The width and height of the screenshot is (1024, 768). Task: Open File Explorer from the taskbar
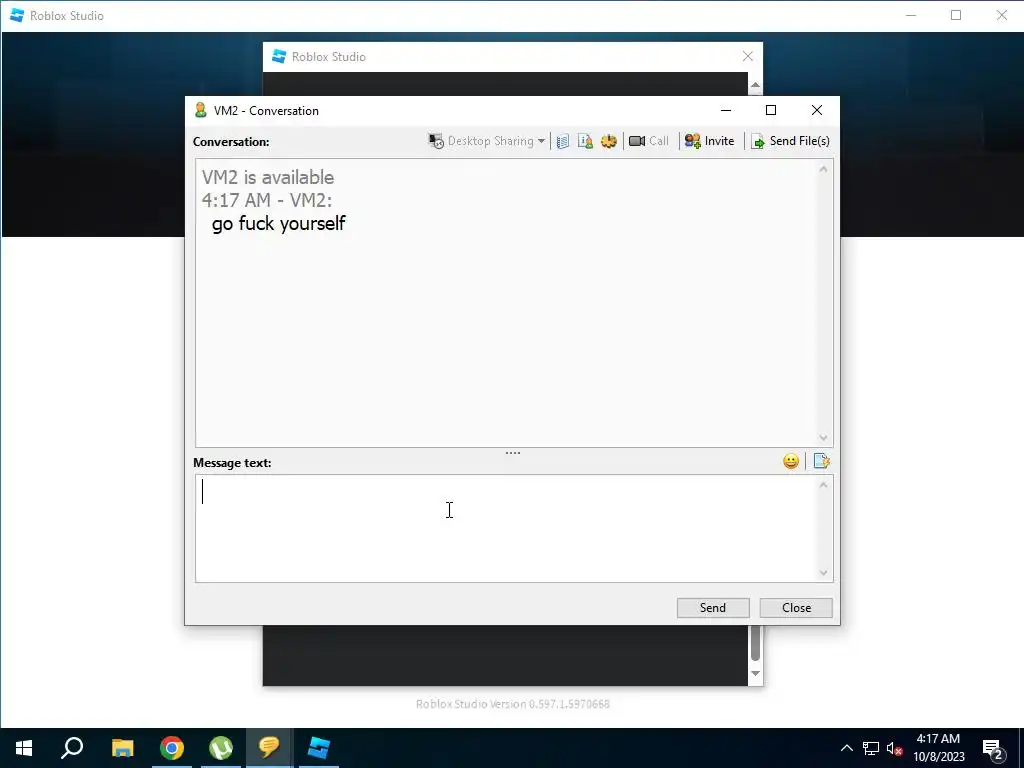coord(122,748)
